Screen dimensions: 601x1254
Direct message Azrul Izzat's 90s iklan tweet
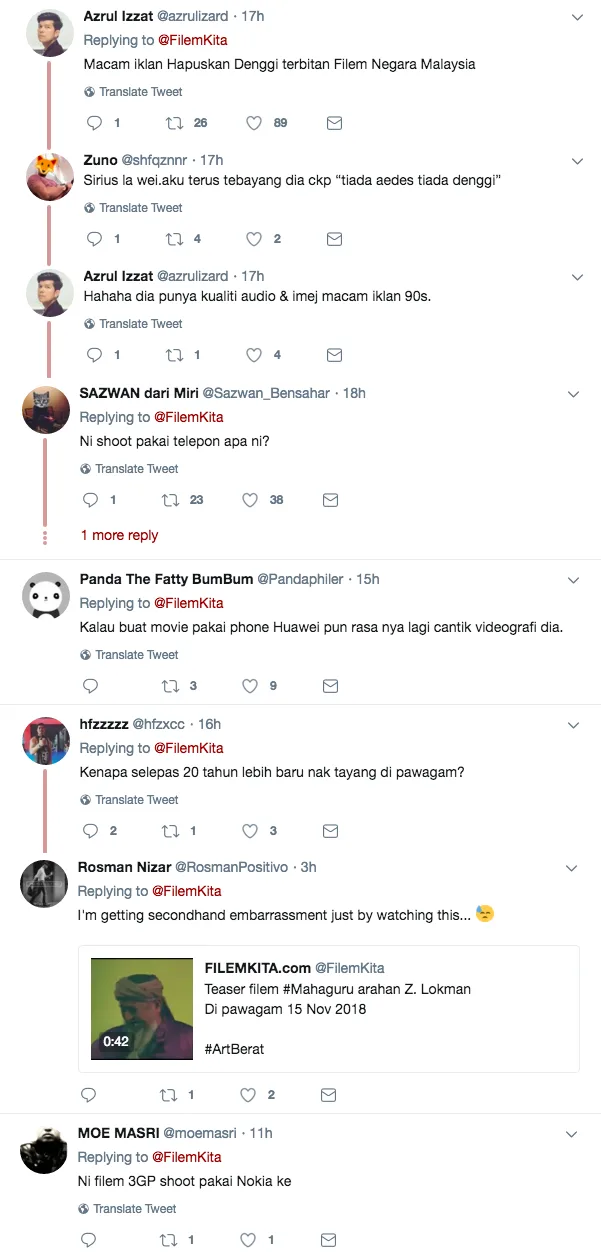point(335,355)
